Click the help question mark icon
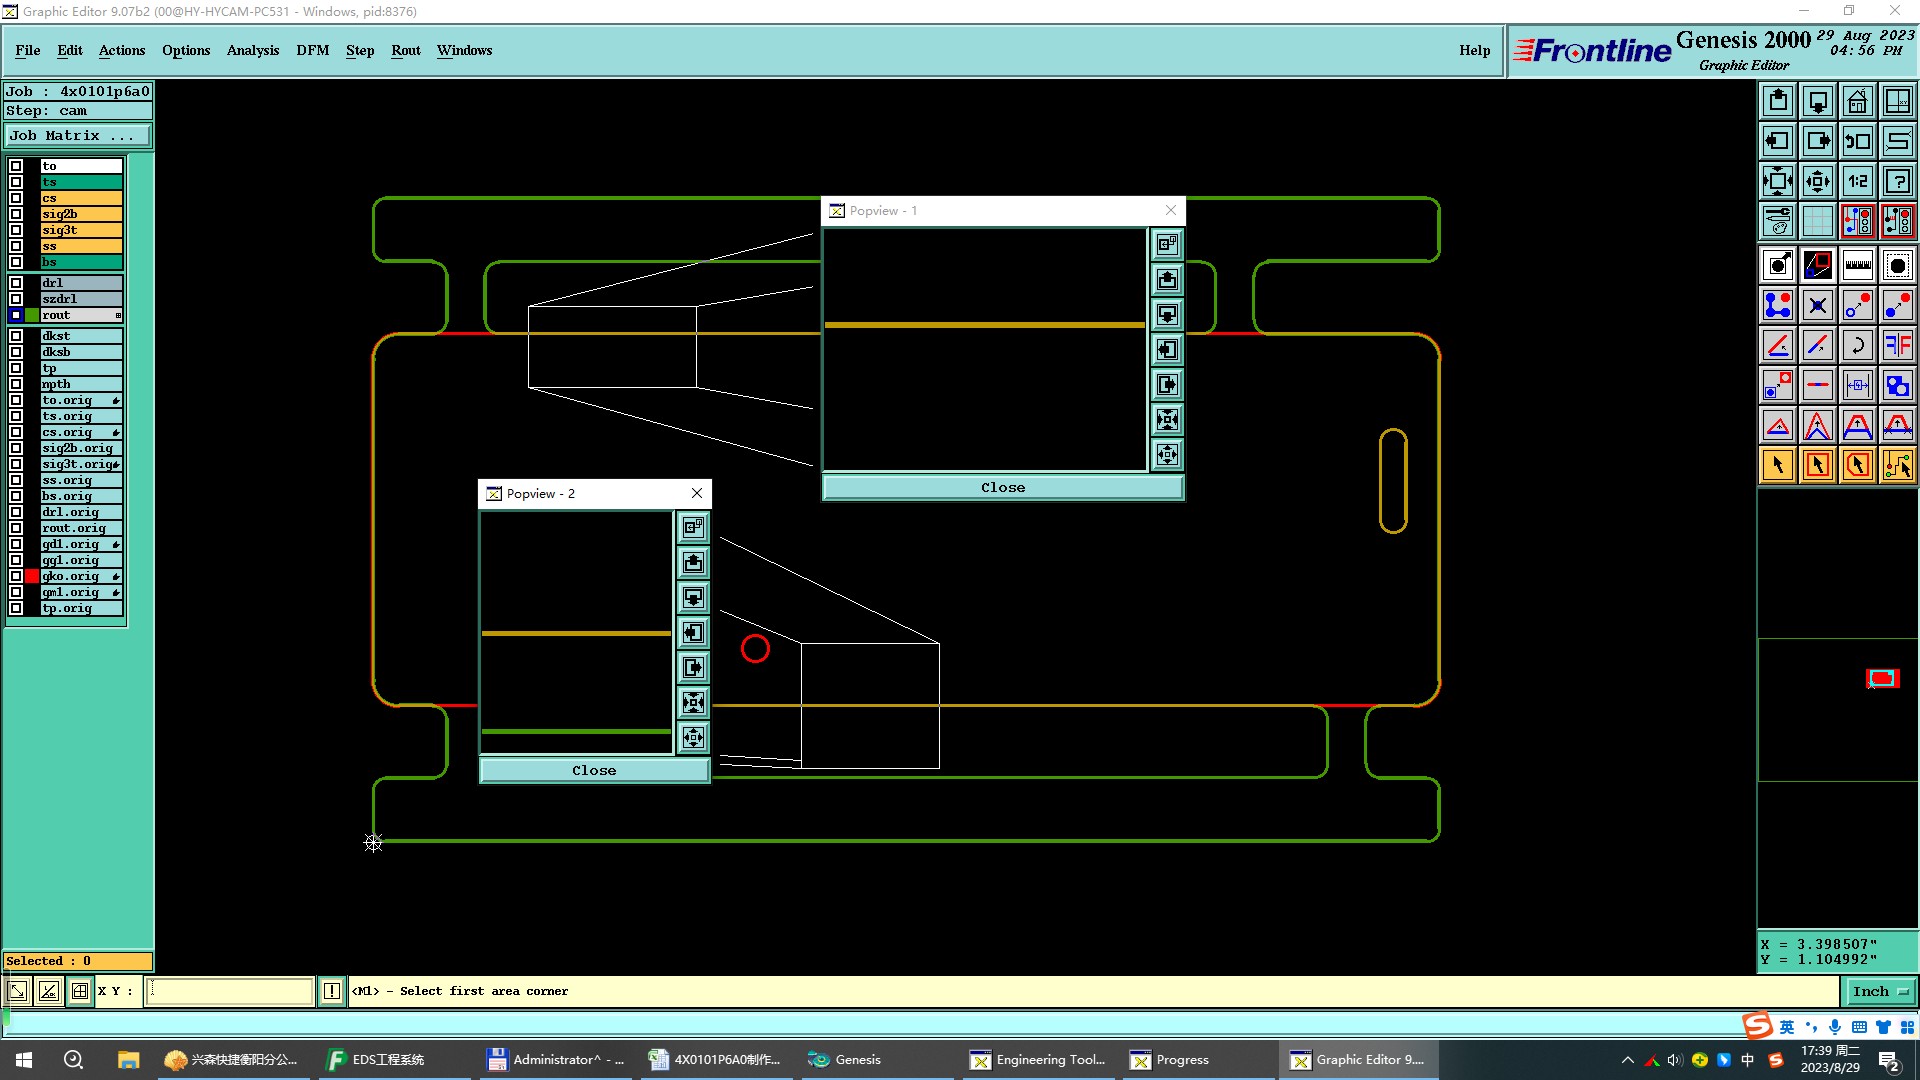This screenshot has height=1080, width=1920. click(1897, 181)
